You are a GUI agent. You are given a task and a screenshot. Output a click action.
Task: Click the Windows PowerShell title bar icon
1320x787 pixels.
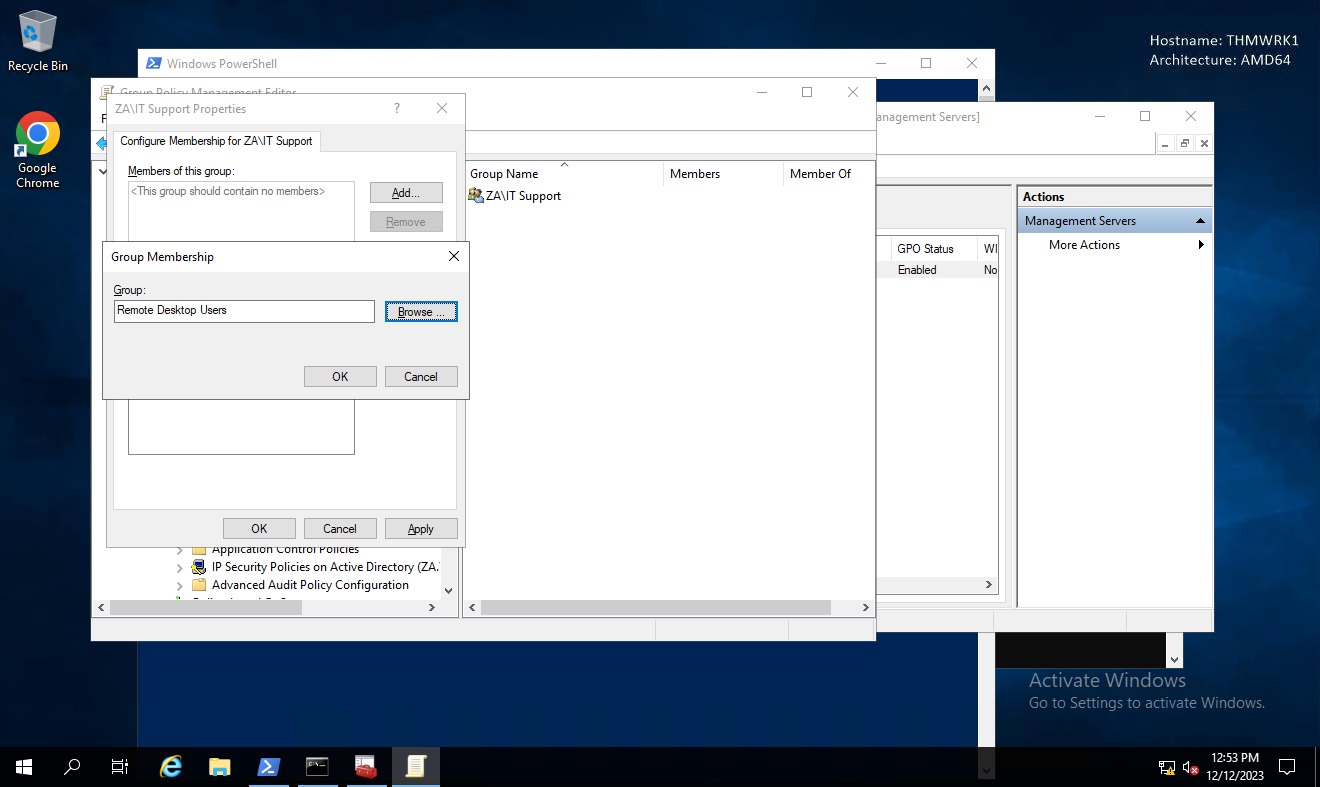pos(154,63)
